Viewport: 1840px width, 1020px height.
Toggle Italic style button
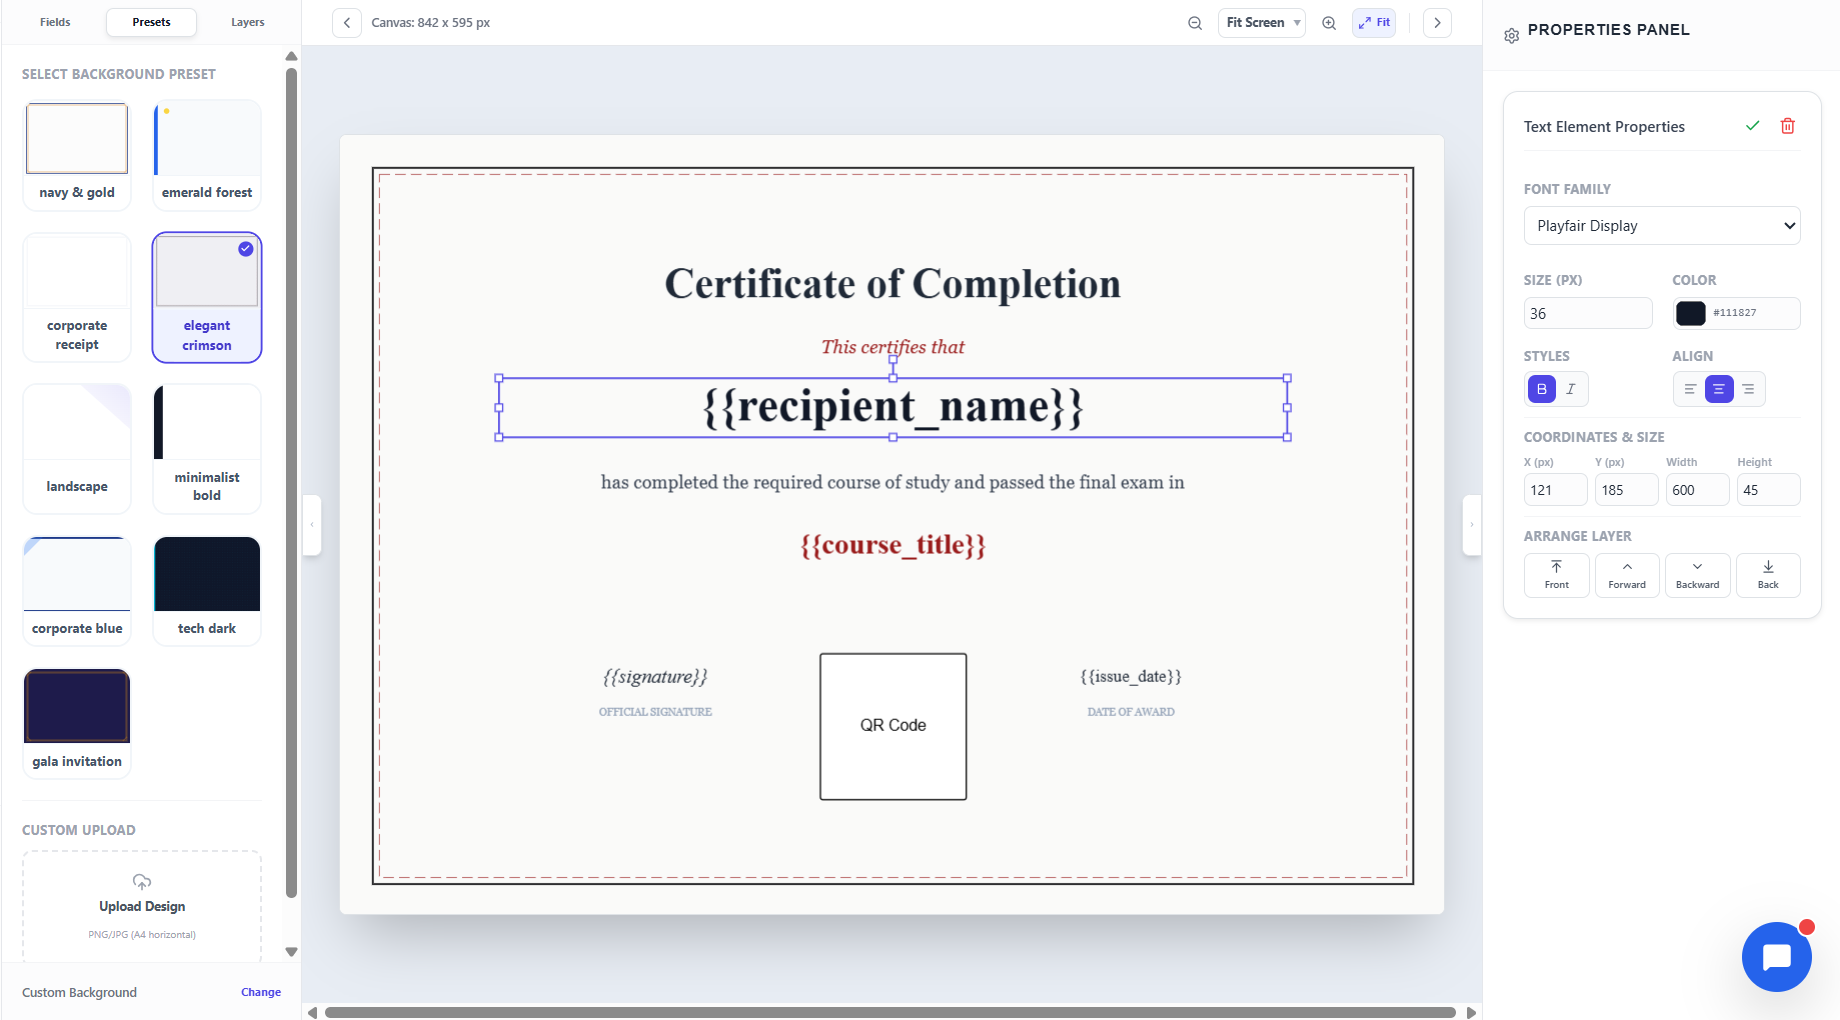pos(1571,389)
